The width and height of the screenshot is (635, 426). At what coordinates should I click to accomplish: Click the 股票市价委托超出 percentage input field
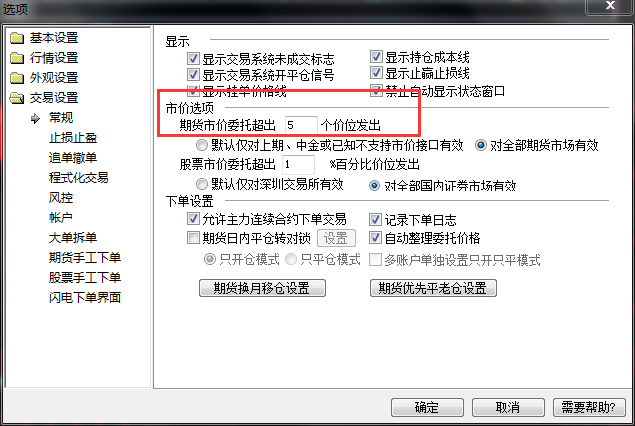coord(298,164)
